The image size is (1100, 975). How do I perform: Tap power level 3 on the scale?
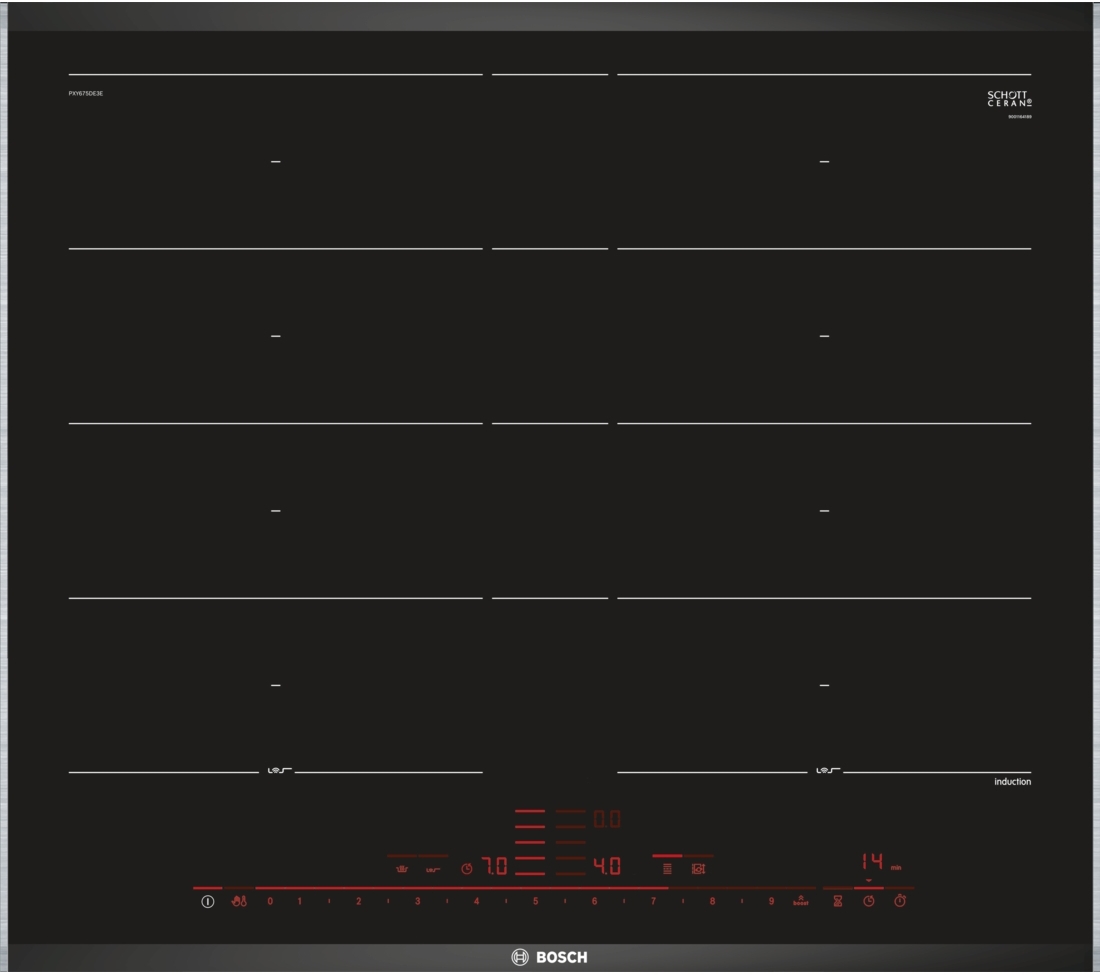point(417,902)
